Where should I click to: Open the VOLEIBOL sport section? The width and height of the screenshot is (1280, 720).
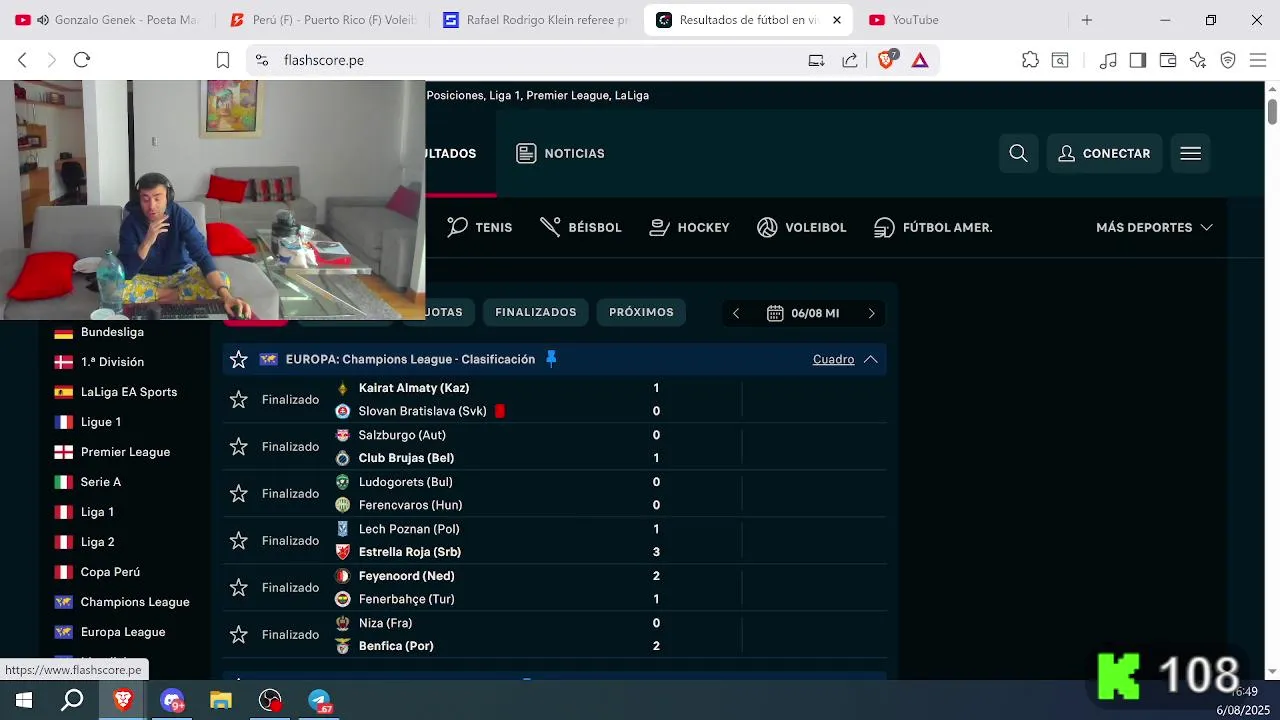(802, 227)
